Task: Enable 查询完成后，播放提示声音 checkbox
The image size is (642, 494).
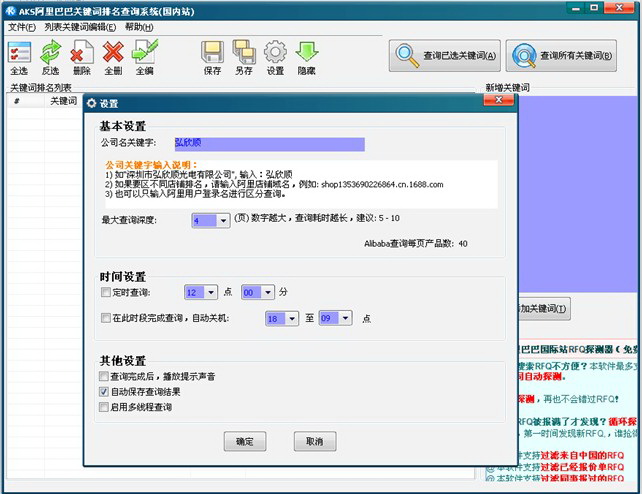Action: tap(104, 376)
